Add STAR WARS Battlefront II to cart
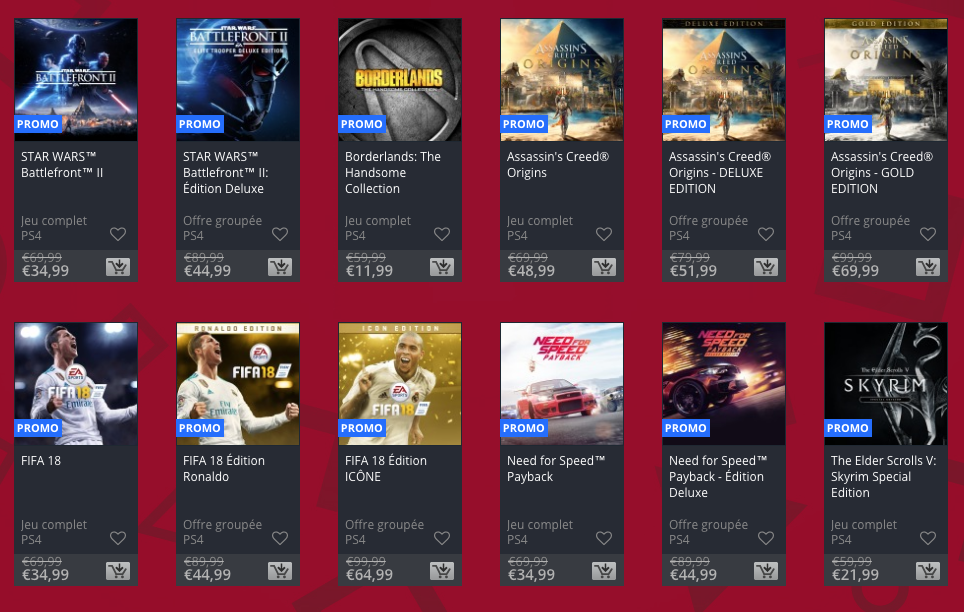The width and height of the screenshot is (964, 612). (117, 267)
